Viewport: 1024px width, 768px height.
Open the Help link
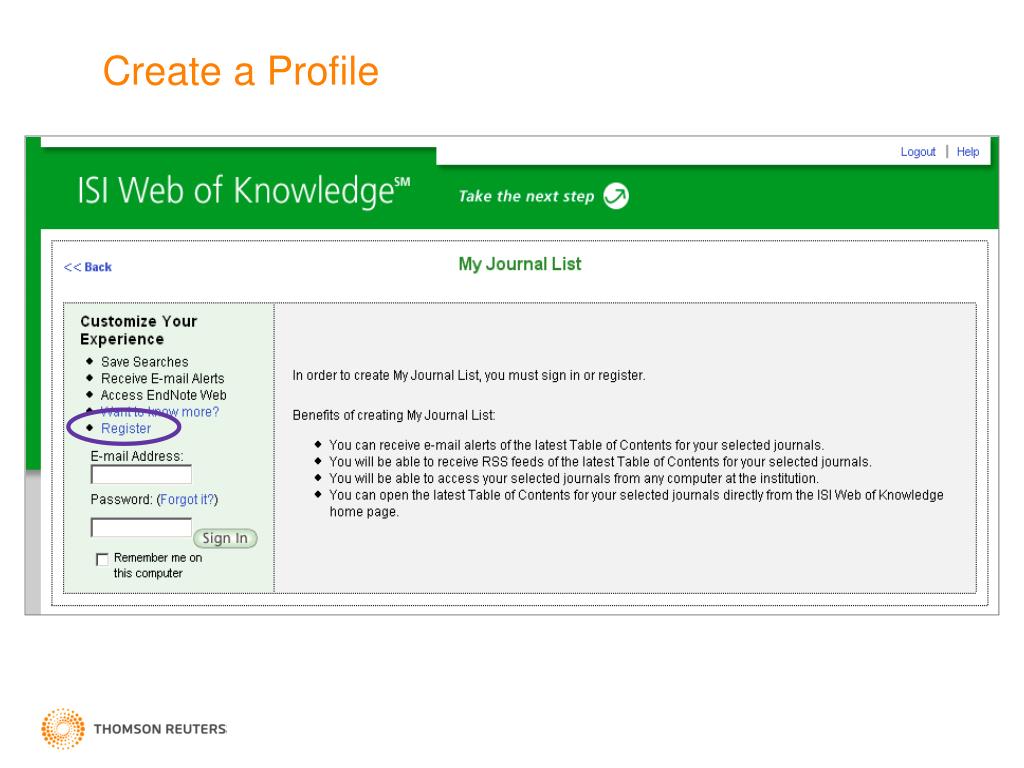click(x=967, y=152)
